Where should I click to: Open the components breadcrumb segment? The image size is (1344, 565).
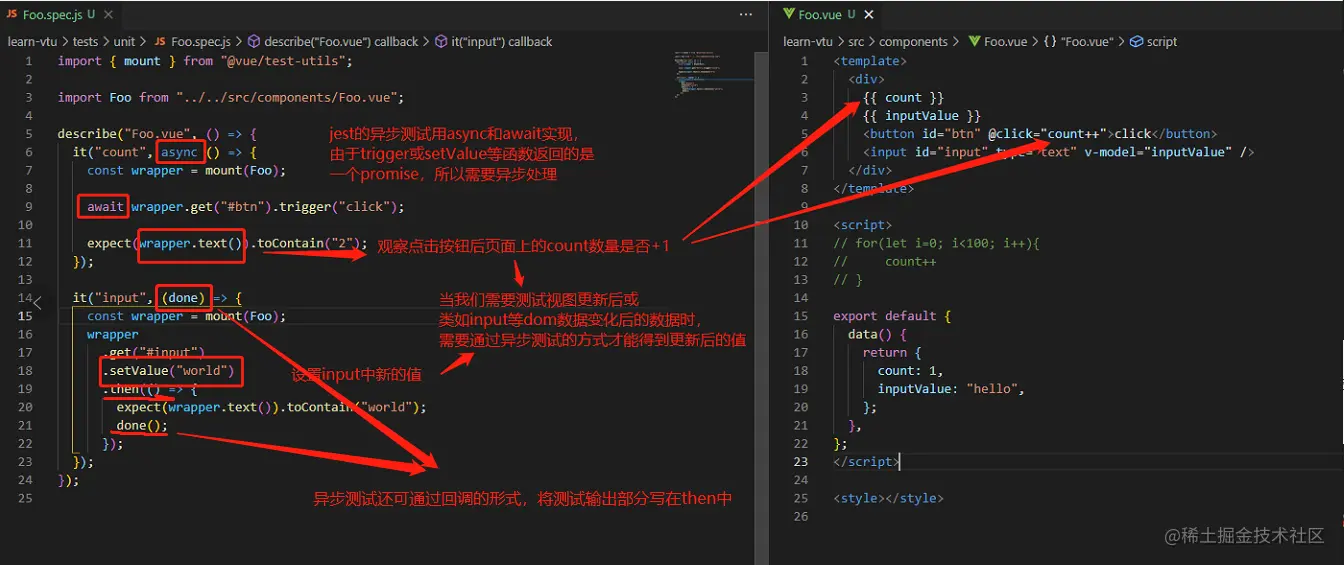click(913, 42)
